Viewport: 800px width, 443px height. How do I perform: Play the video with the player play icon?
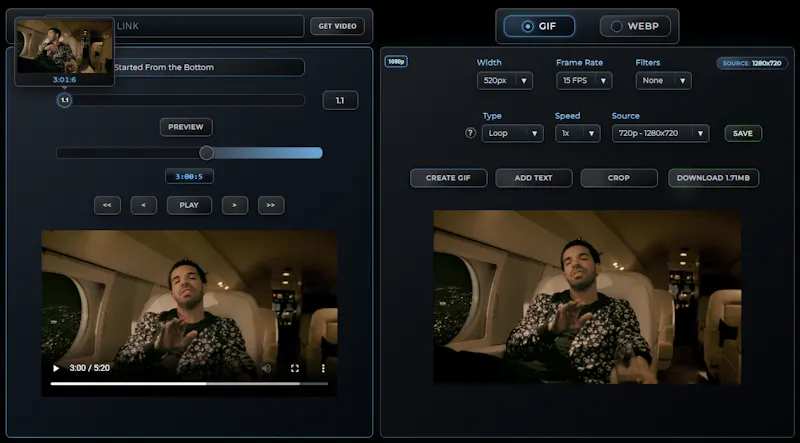click(56, 368)
